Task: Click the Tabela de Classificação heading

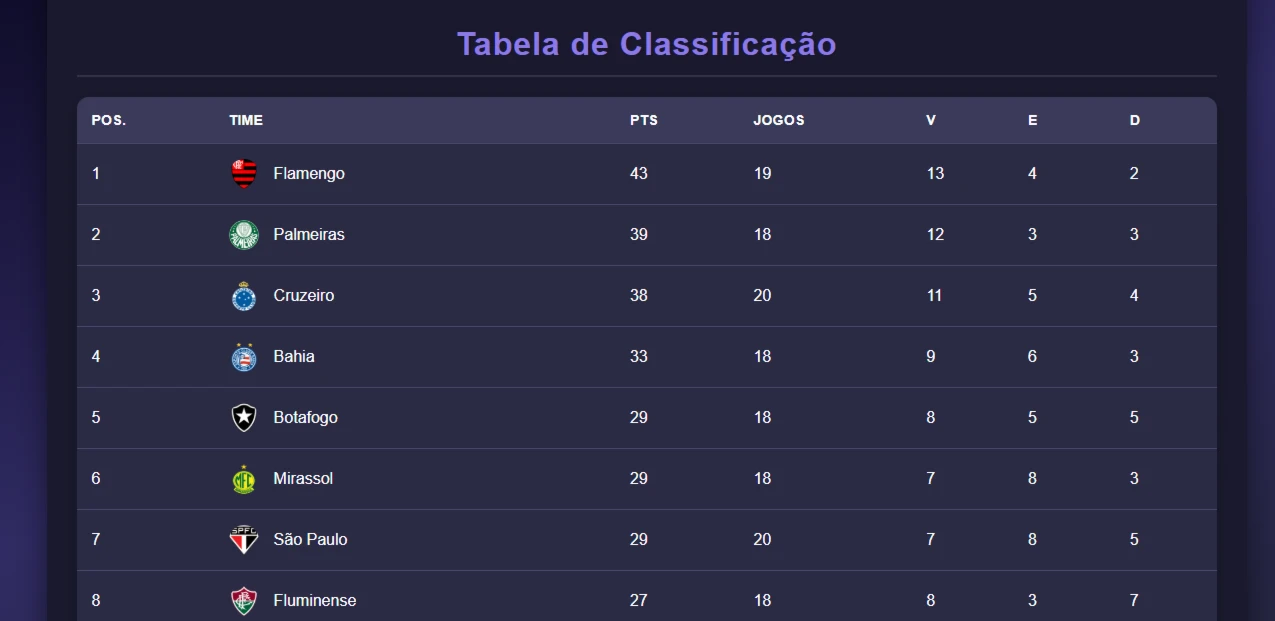Action: (647, 45)
